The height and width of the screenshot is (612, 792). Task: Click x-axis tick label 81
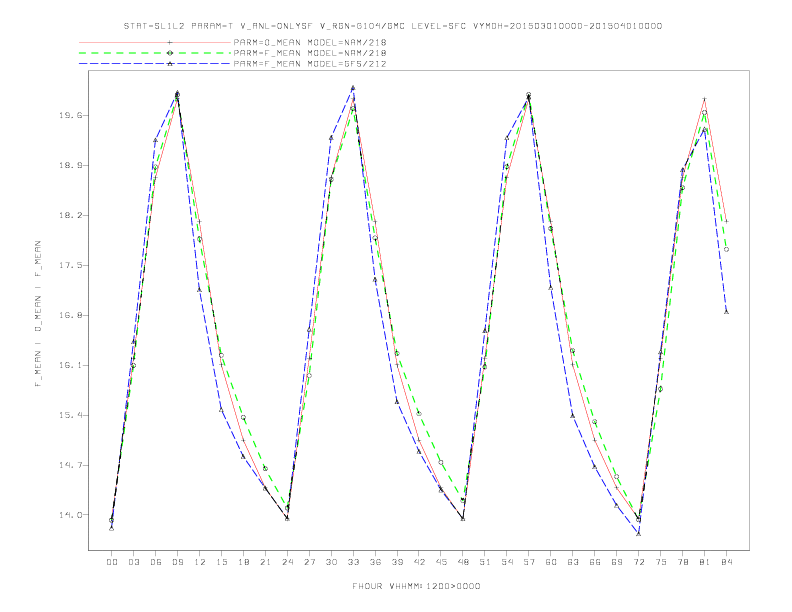tap(705, 562)
